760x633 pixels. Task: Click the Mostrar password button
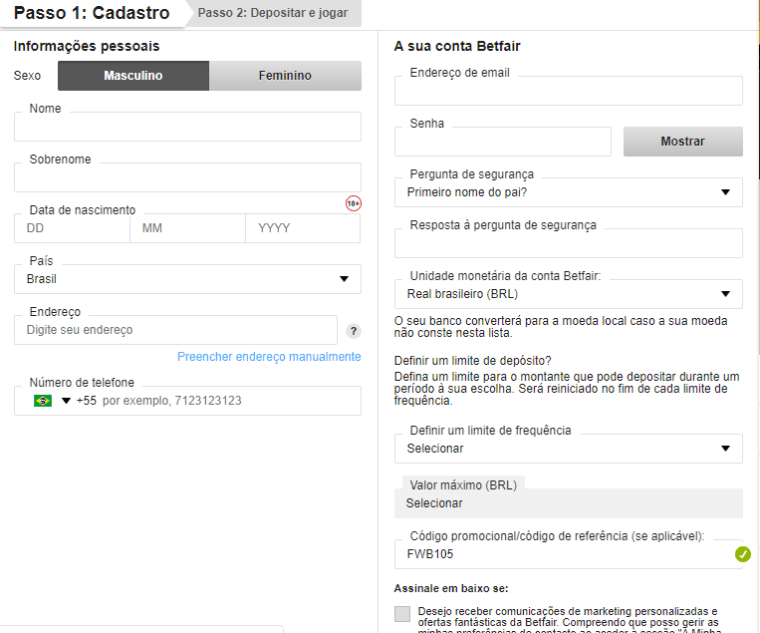(683, 142)
